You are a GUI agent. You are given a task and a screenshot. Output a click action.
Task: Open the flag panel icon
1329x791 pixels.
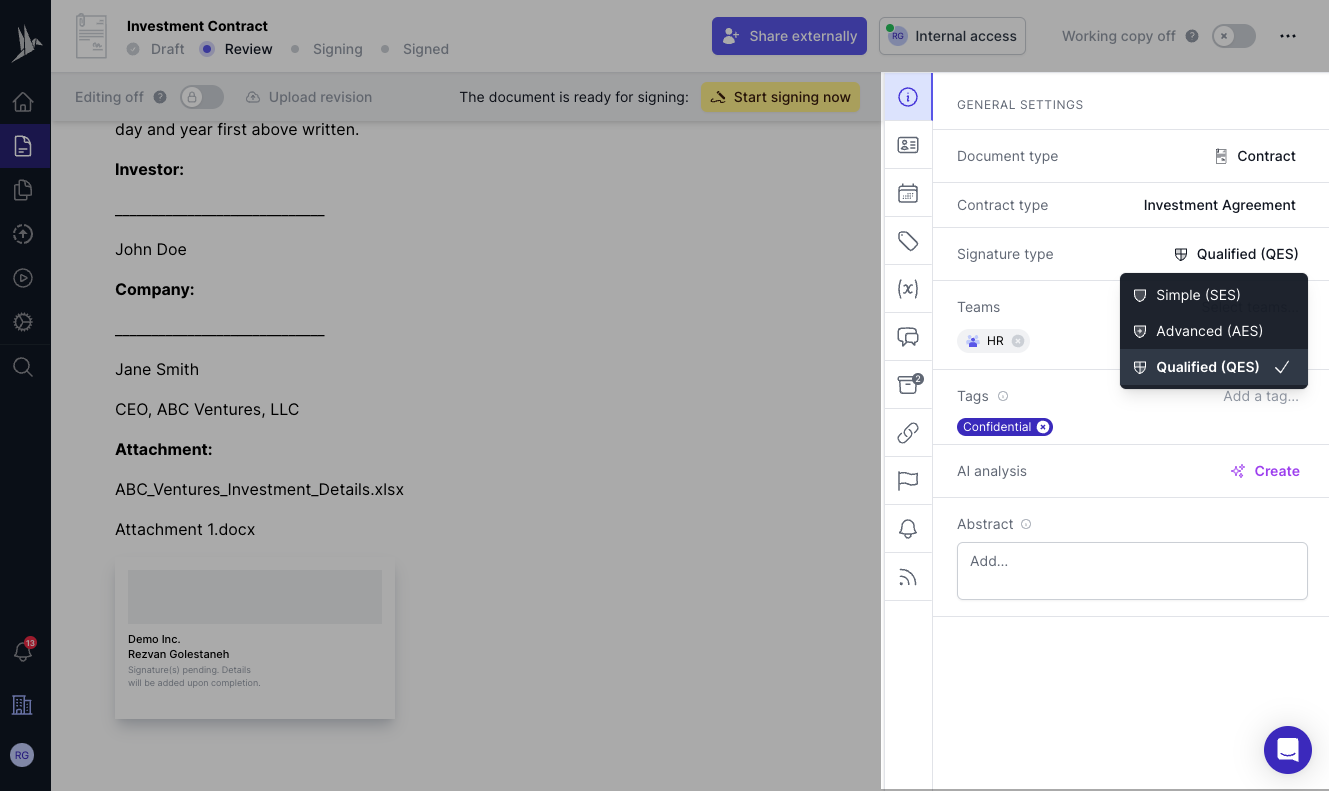click(x=908, y=481)
